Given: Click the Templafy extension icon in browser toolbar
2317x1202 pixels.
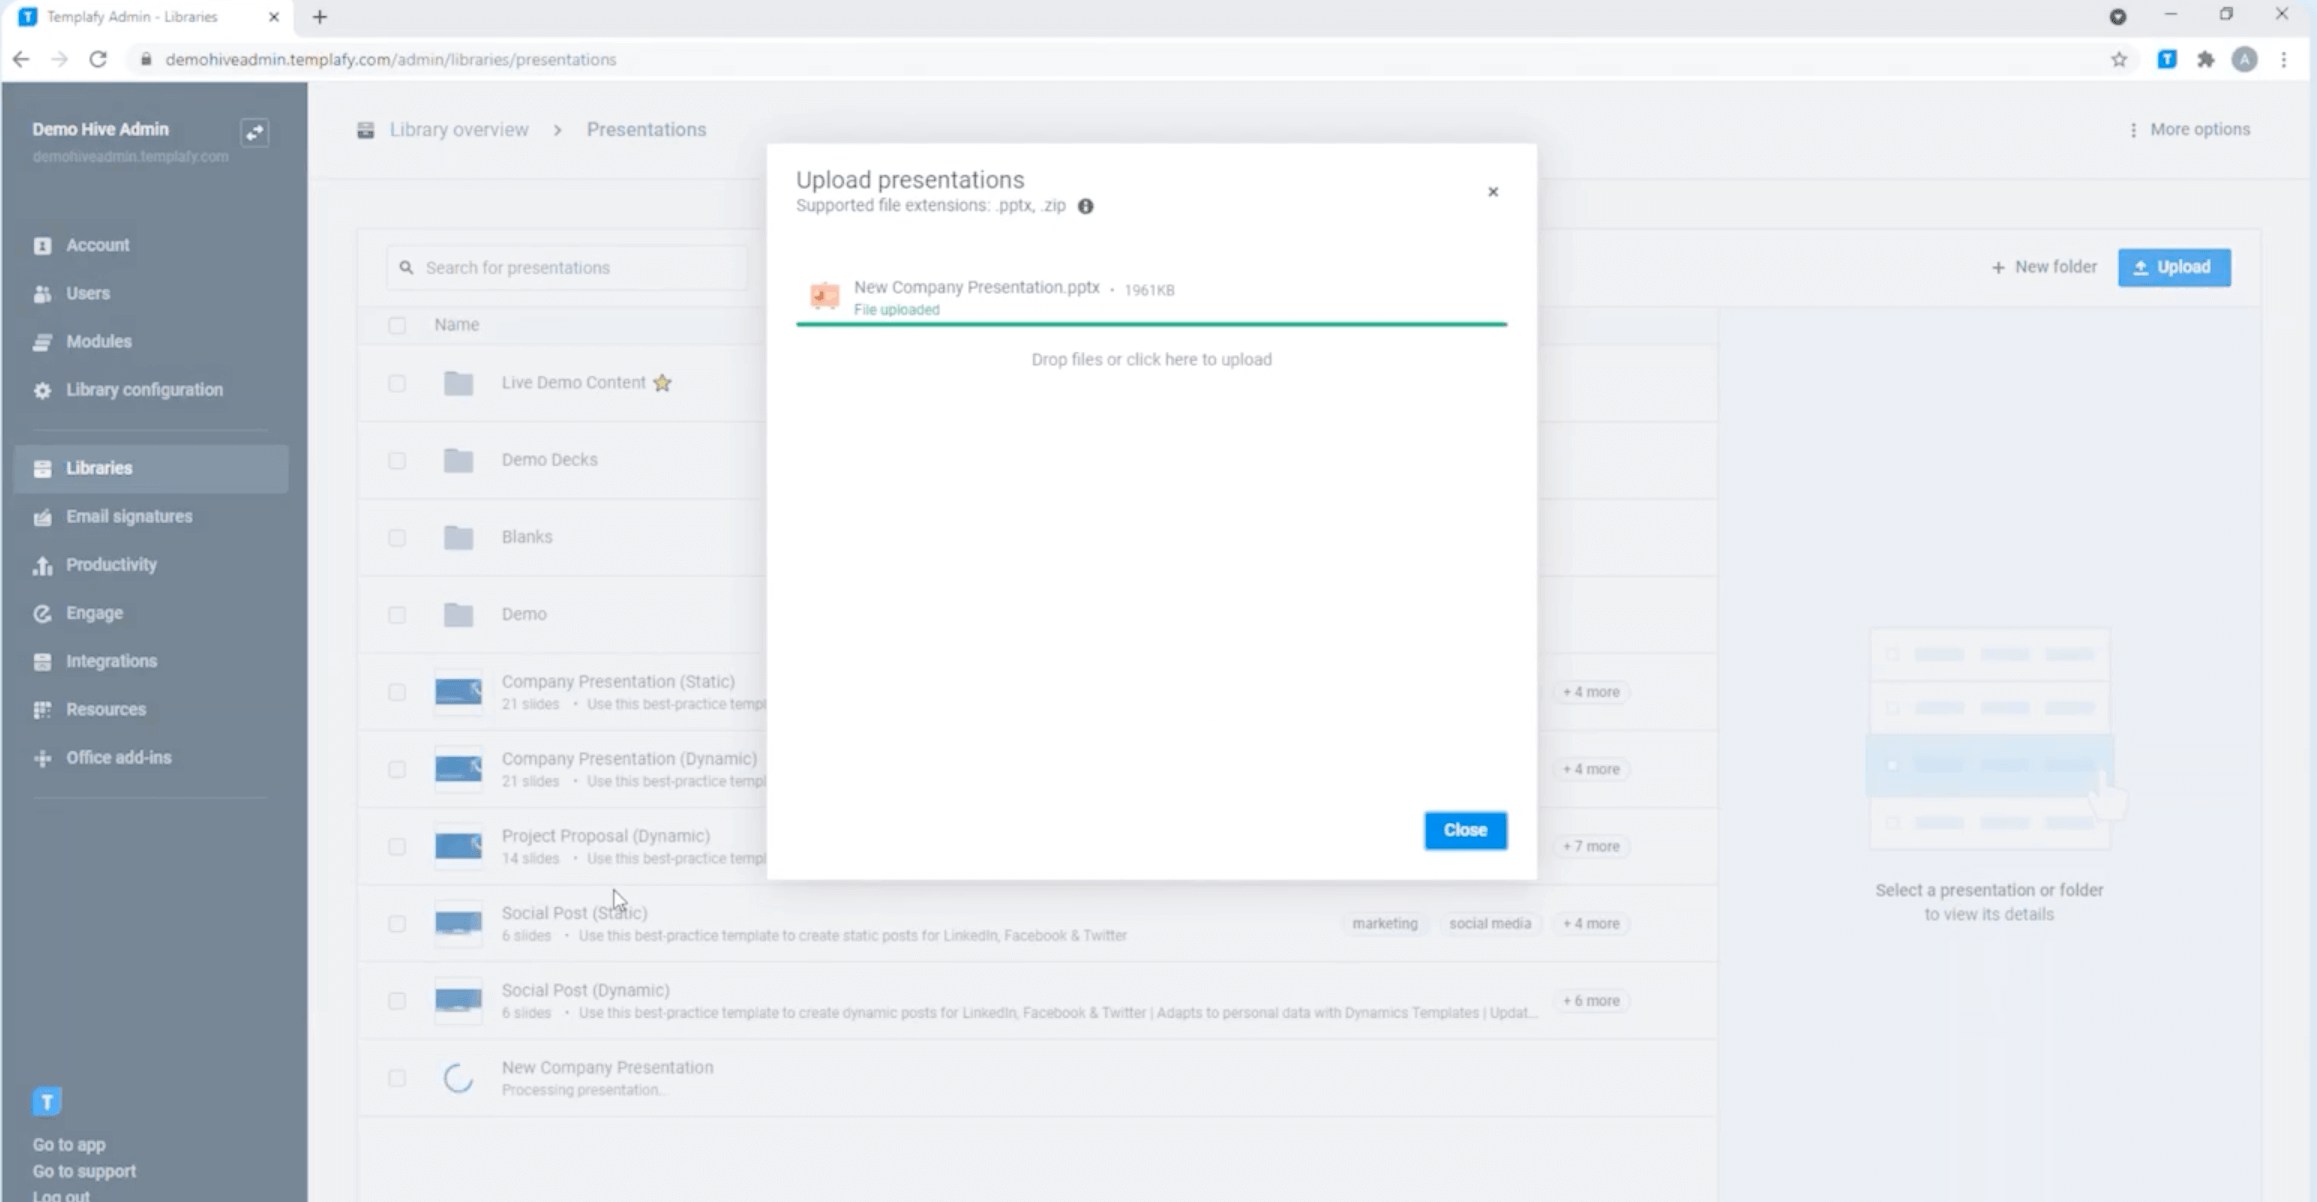Looking at the screenshot, I should 2166,59.
